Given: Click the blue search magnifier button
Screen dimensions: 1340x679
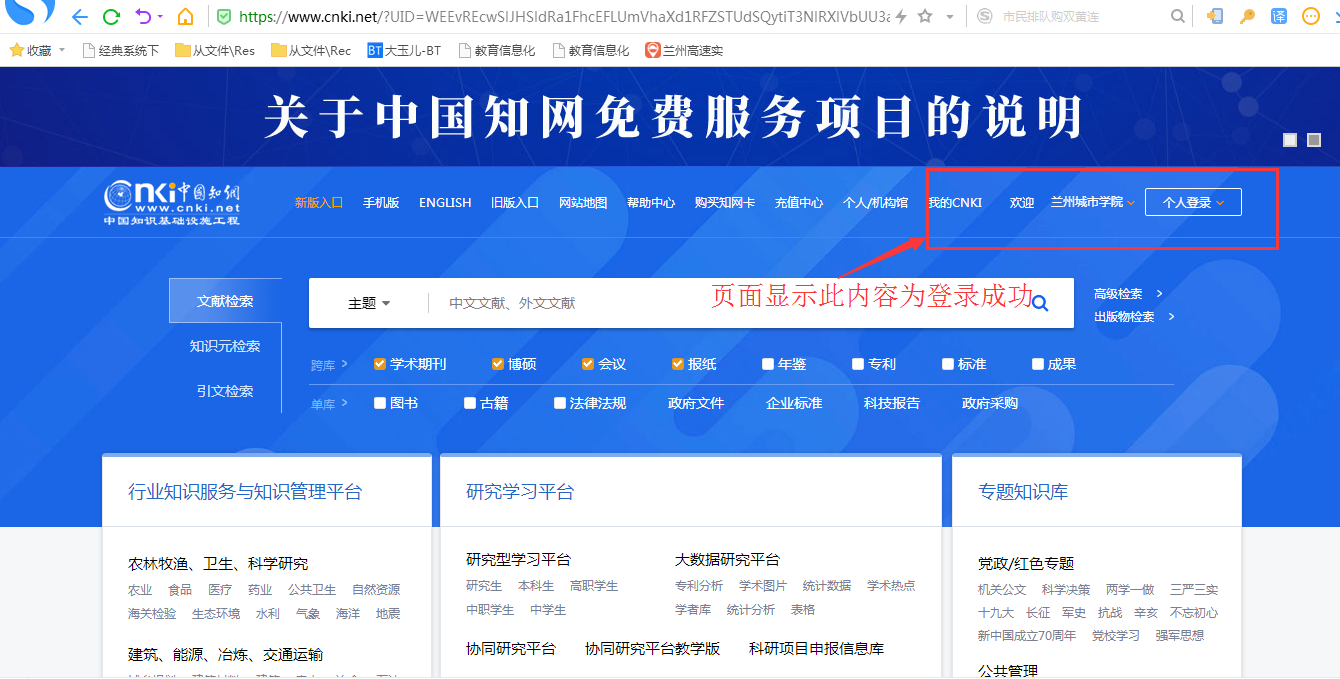Looking at the screenshot, I should (1040, 303).
